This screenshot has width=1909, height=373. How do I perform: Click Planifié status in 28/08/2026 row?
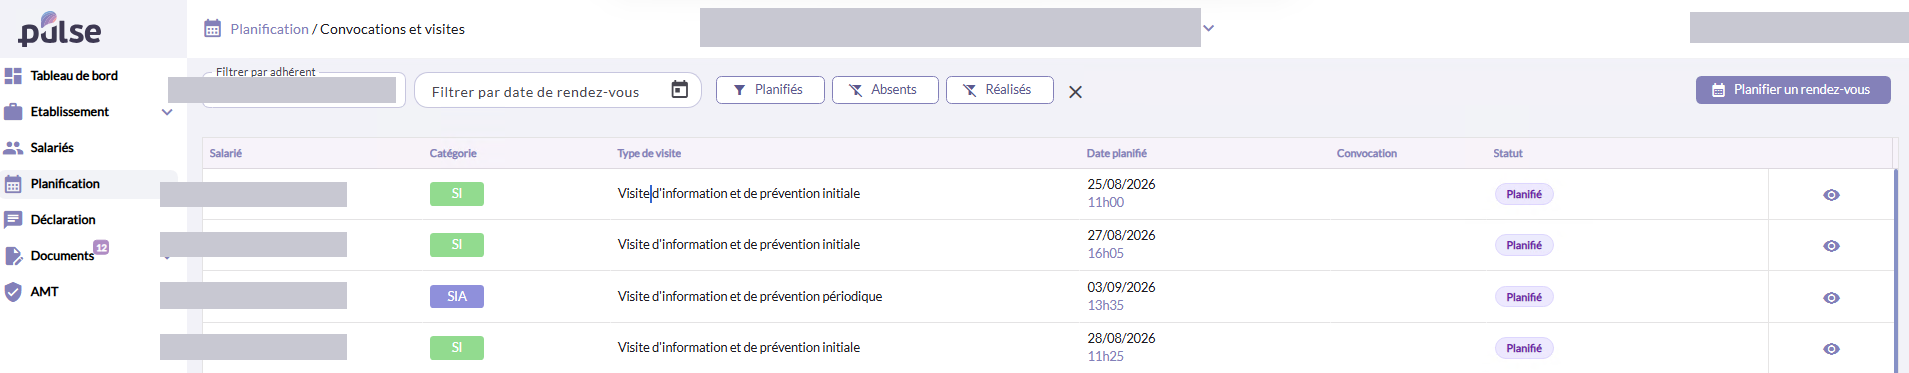[1524, 348]
